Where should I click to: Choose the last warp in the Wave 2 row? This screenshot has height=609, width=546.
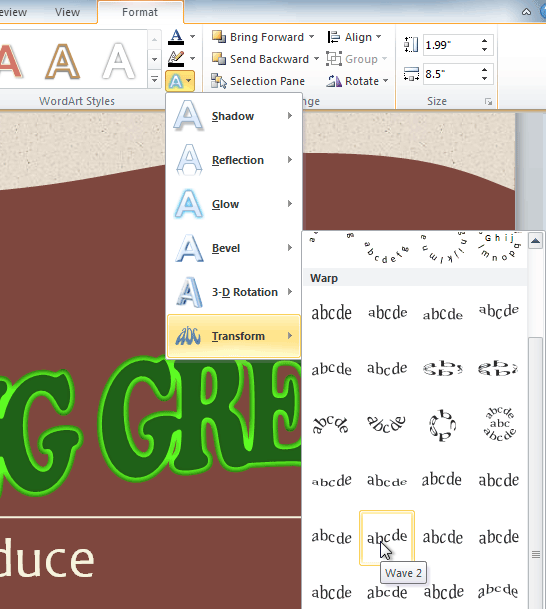499,538
